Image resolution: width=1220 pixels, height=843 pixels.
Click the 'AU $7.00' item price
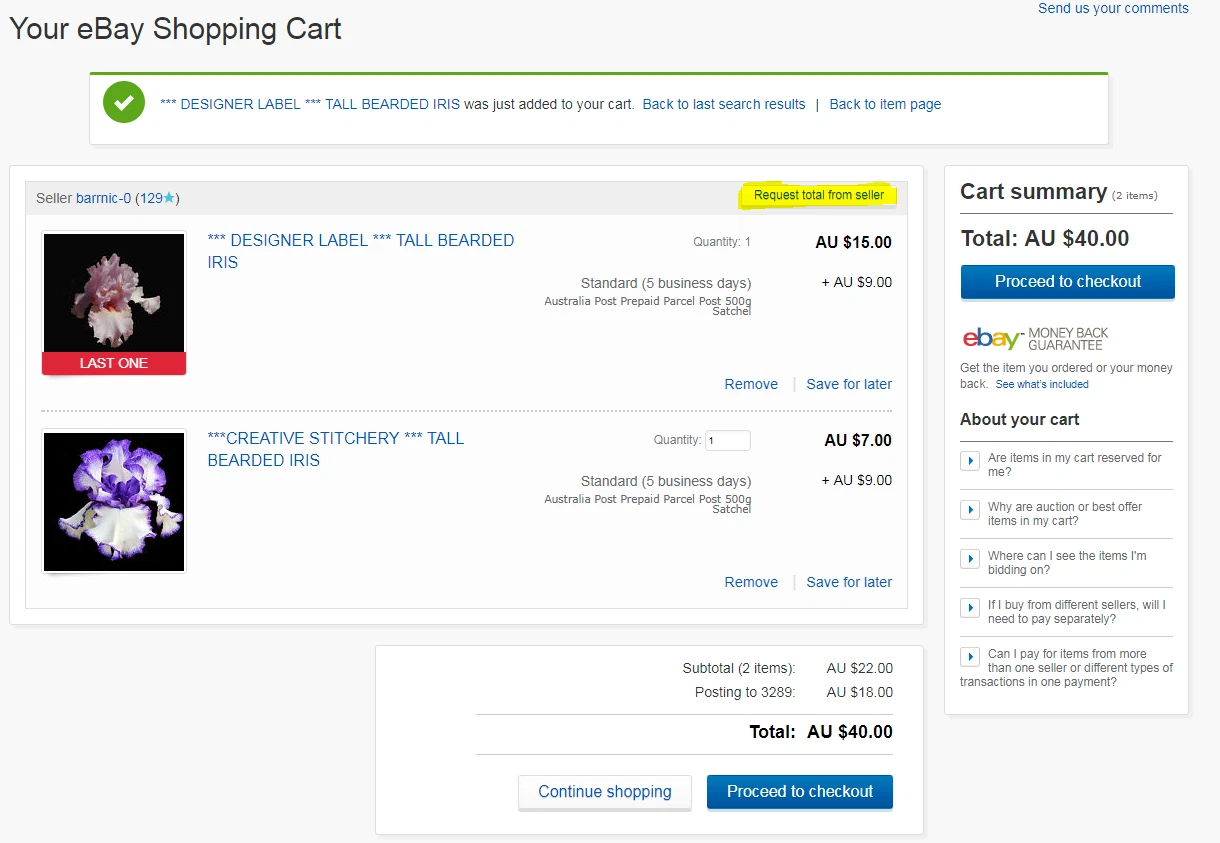[858, 440]
